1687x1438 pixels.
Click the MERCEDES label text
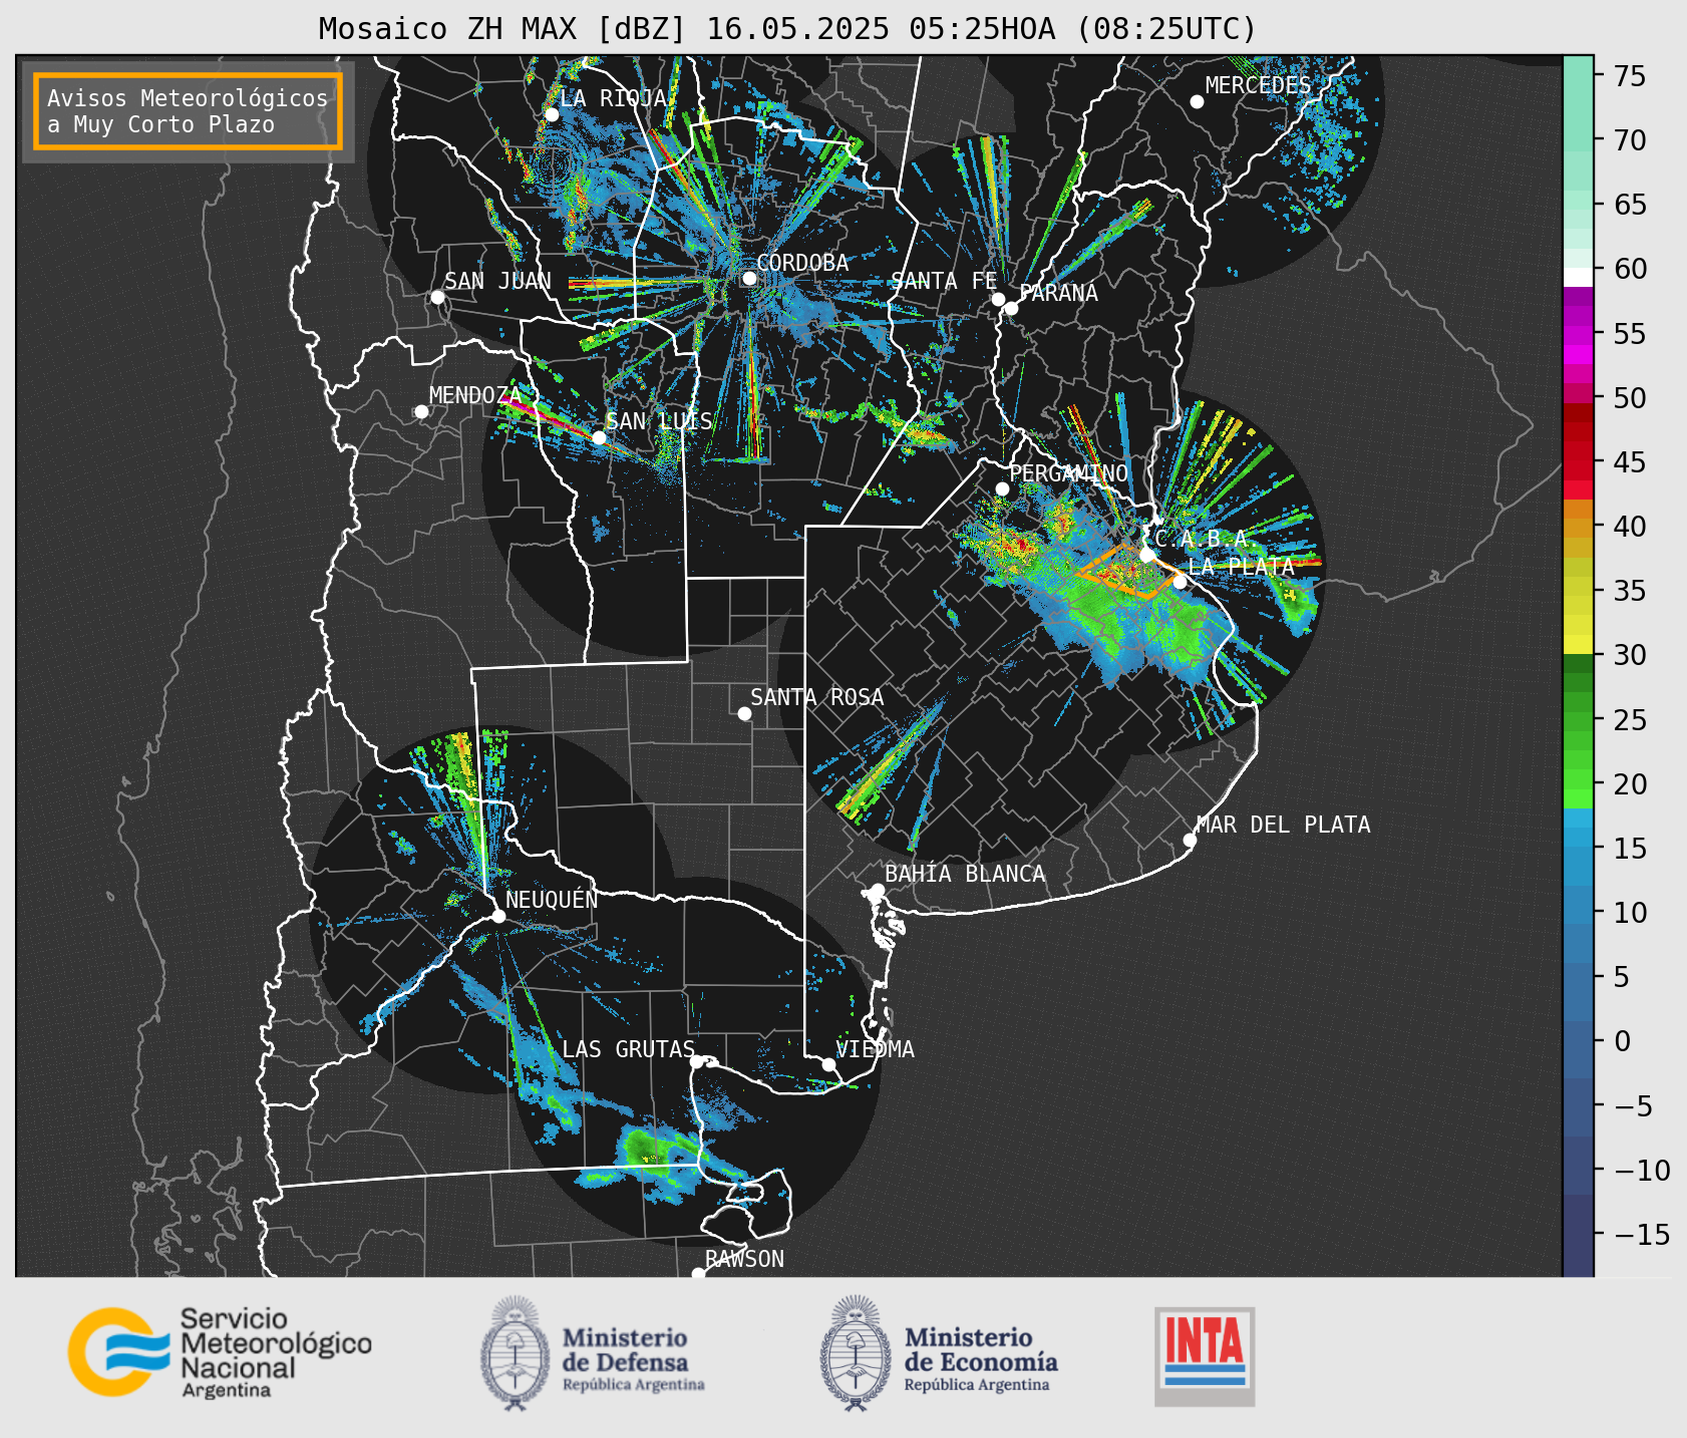click(1258, 85)
